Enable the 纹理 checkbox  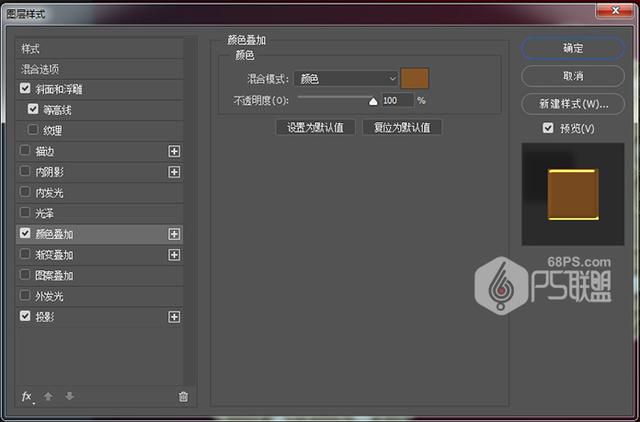(33, 130)
